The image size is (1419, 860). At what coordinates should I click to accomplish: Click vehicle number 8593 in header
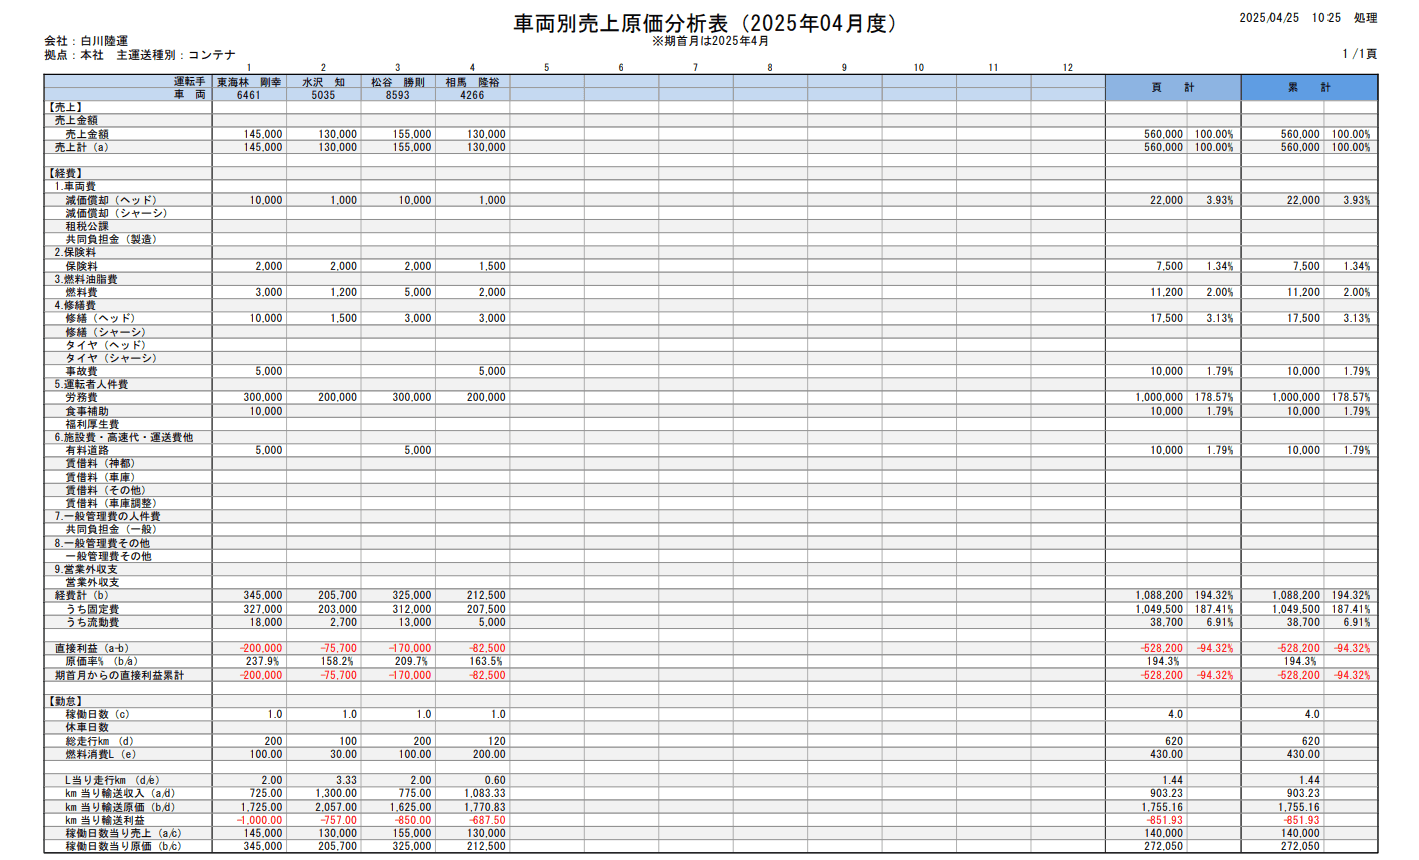(397, 95)
